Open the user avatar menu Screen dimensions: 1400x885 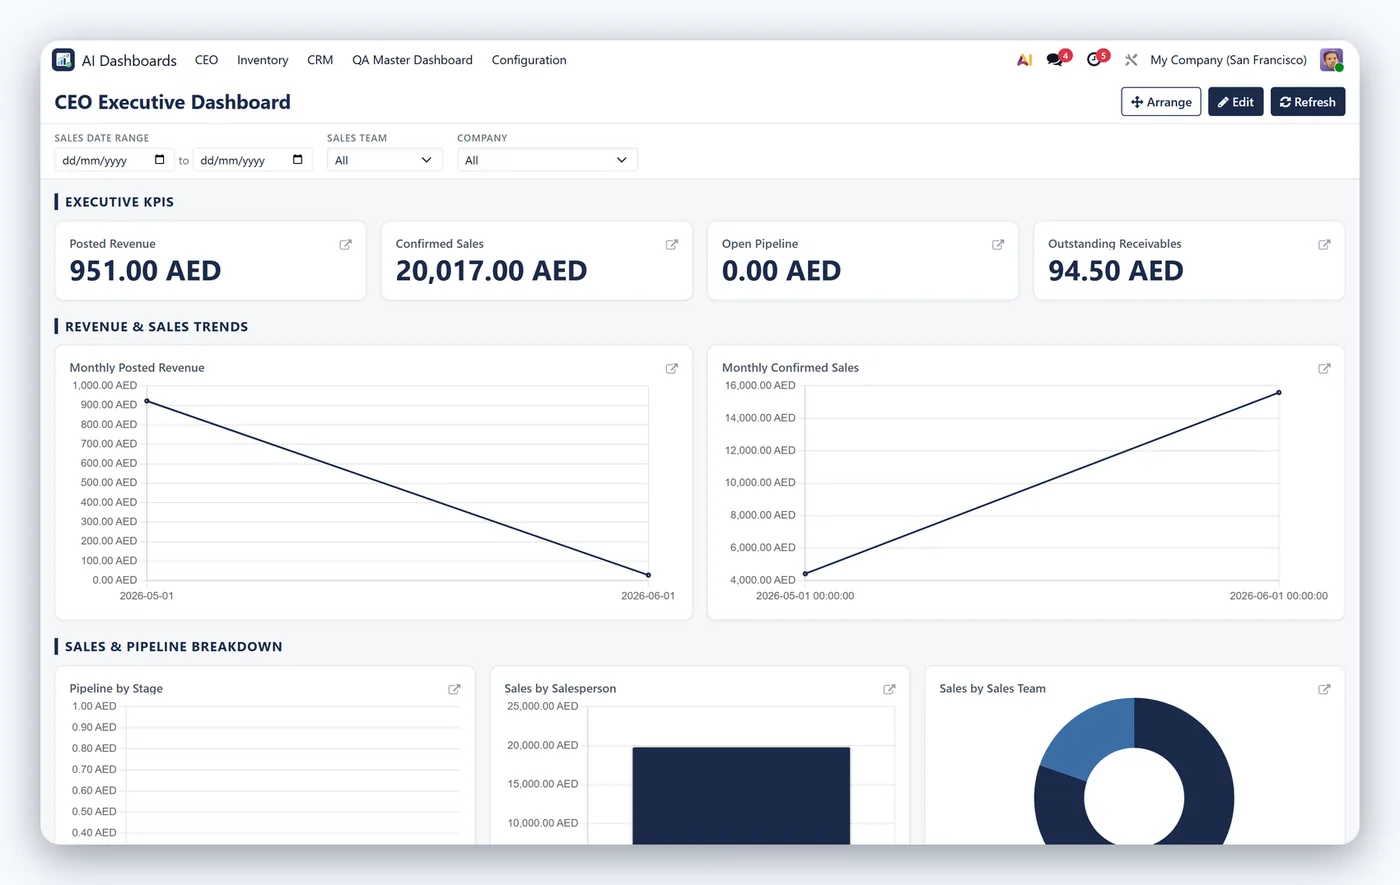1331,60
